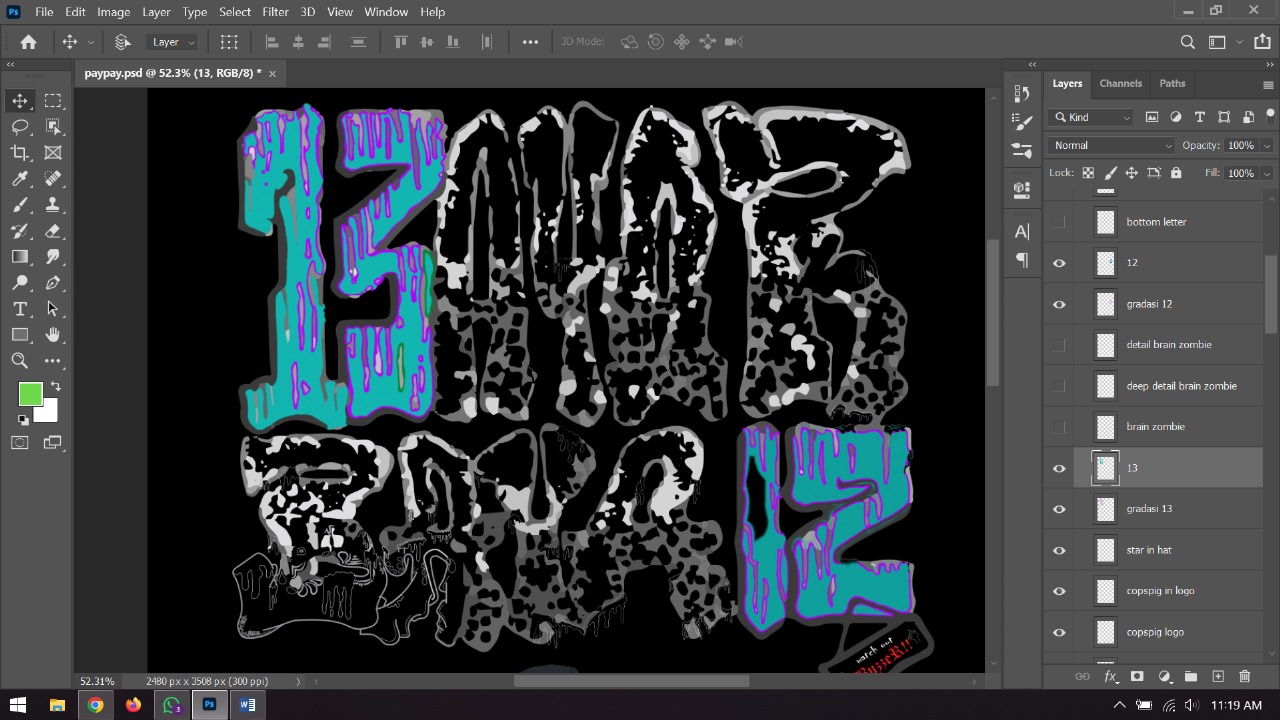Click the 13 layer thumbnail
Screen dimensions: 1280x720
point(1105,468)
